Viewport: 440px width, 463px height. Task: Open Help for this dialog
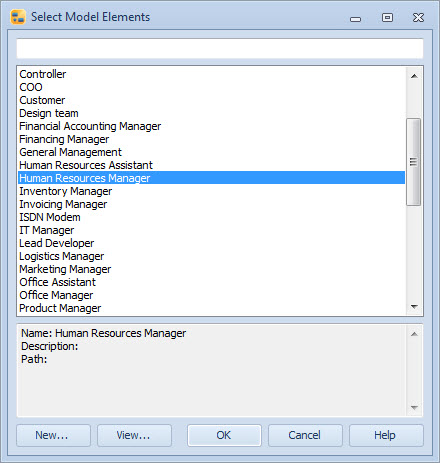pyautogui.click(x=386, y=435)
